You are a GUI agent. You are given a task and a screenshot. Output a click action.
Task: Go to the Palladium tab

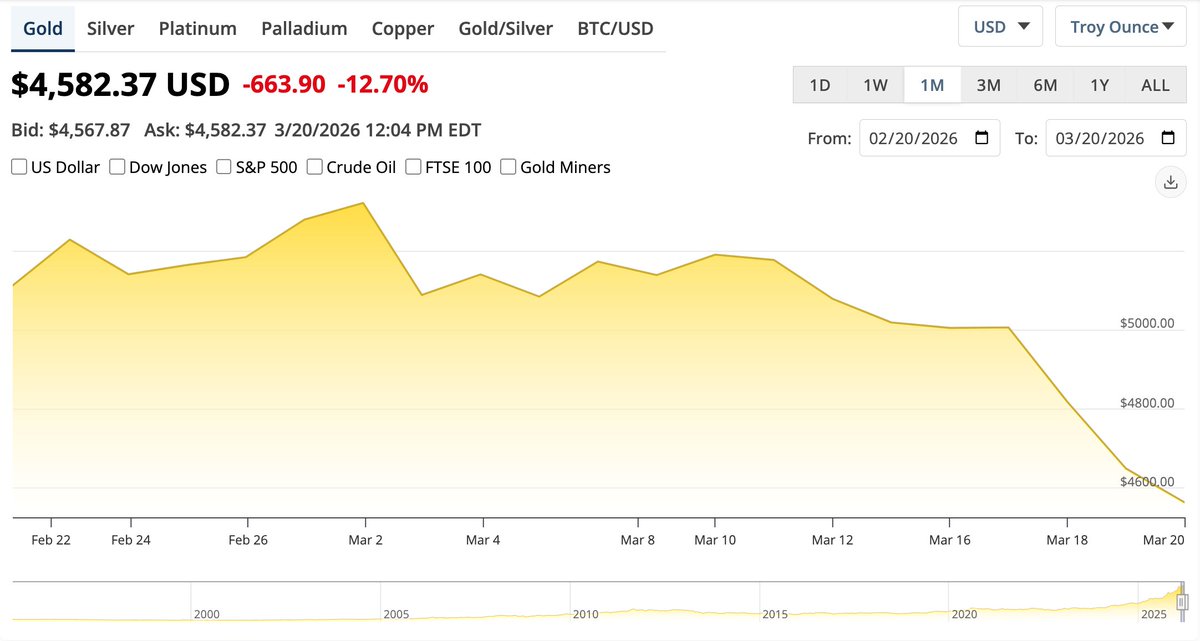305,28
